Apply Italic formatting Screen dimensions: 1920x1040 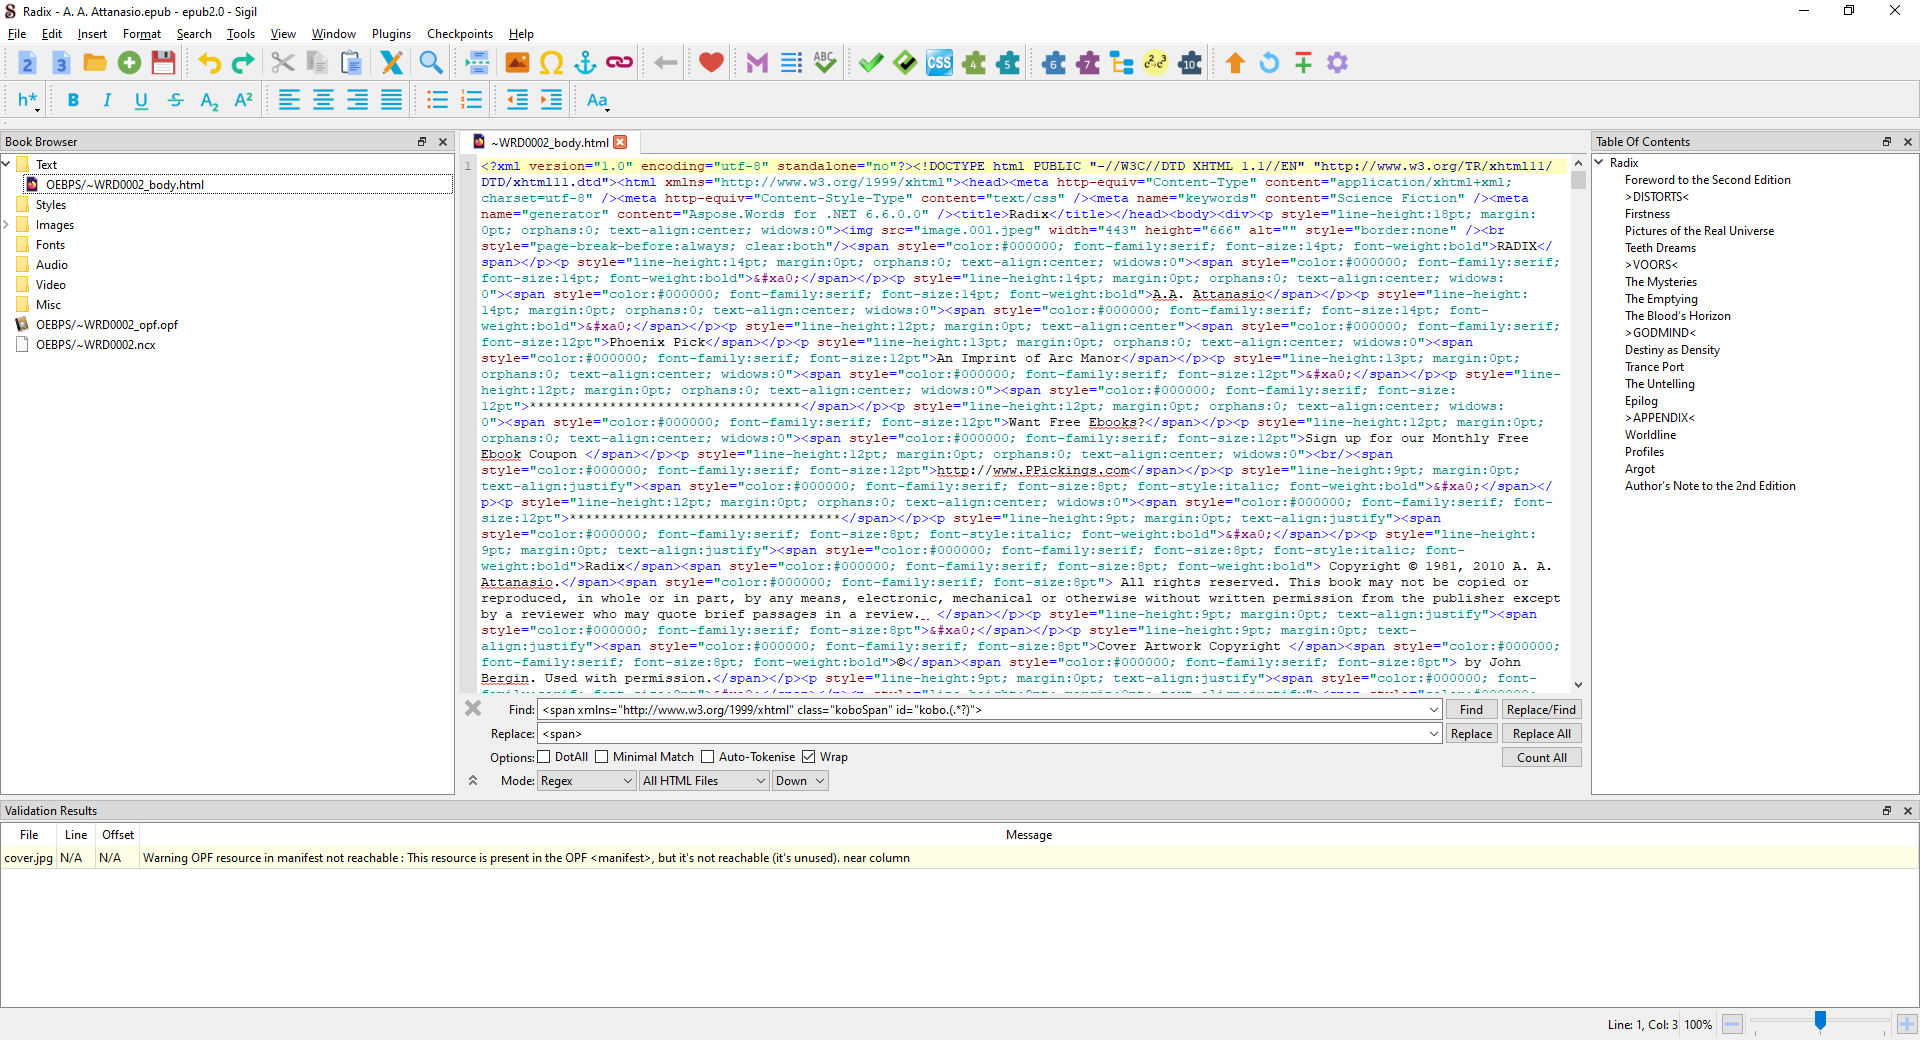(107, 100)
